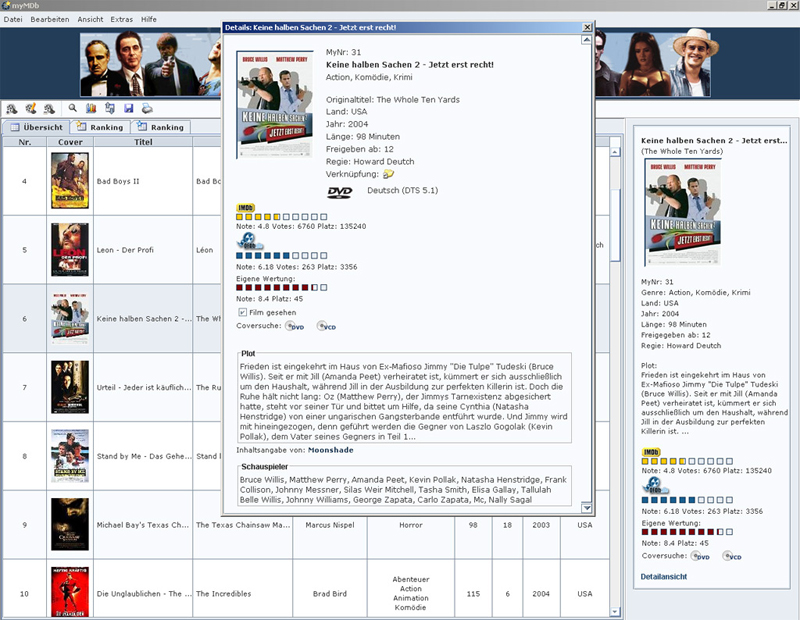This screenshot has width=800, height=620.
Task: Click the details dialog scrollbar down arrow
Action: click(586, 508)
